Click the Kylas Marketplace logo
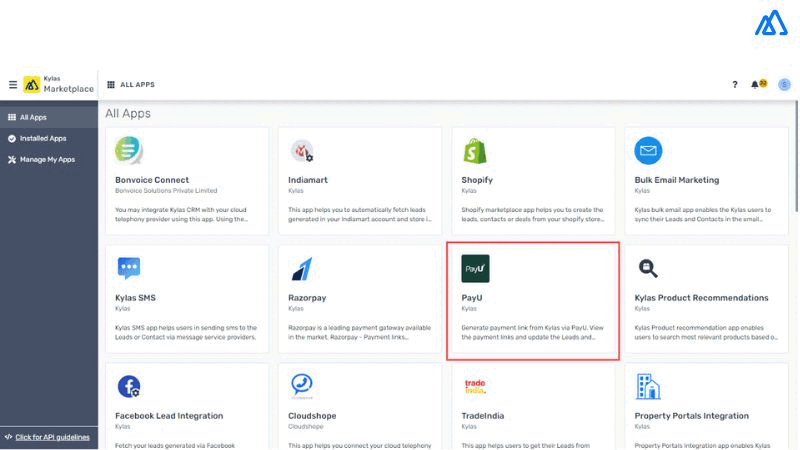800x450 pixels. (59, 85)
